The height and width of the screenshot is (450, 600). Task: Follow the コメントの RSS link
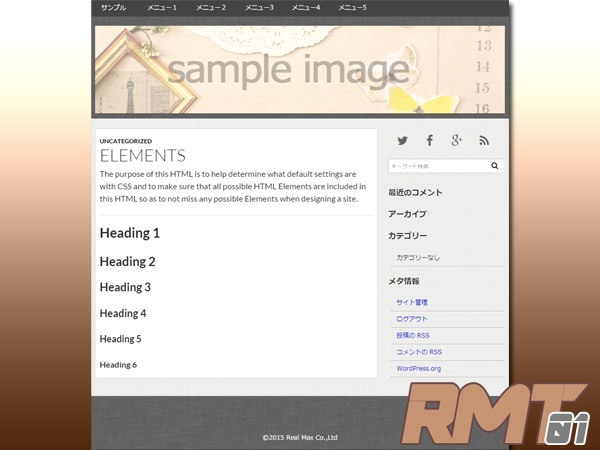pos(419,352)
